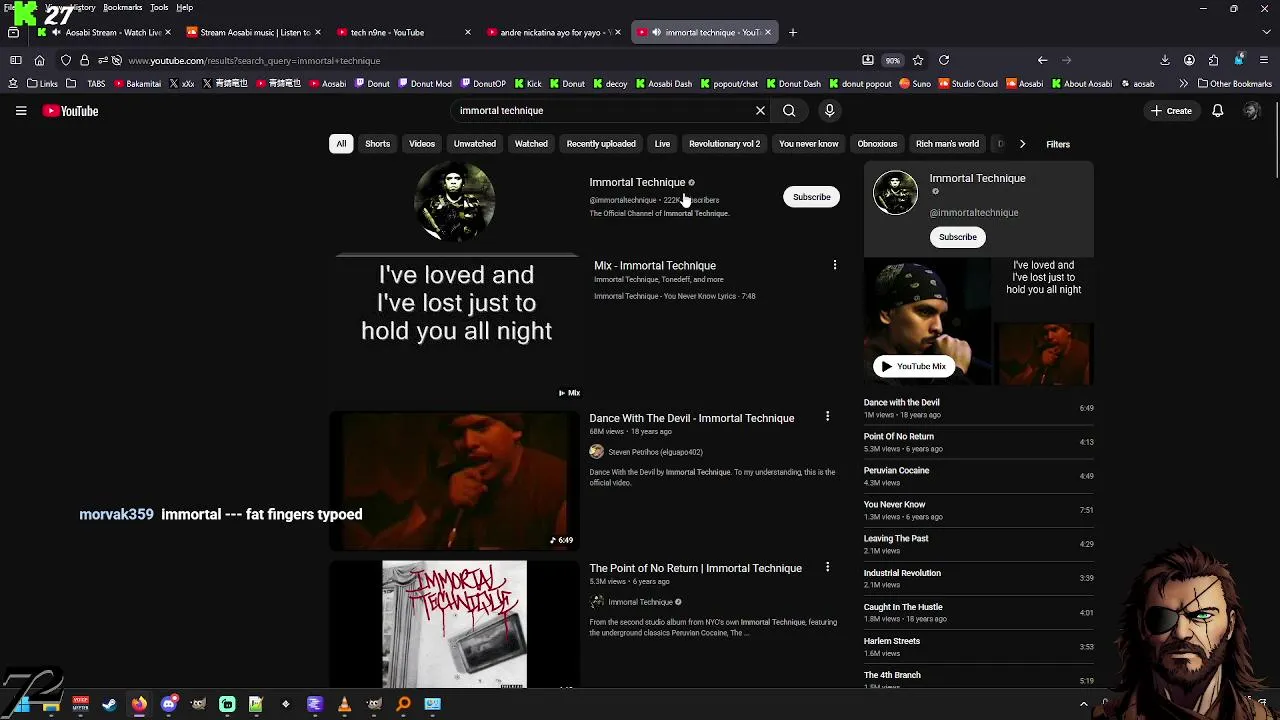
Task: Subscribe to Immortal Technique channel result
Action: (811, 197)
